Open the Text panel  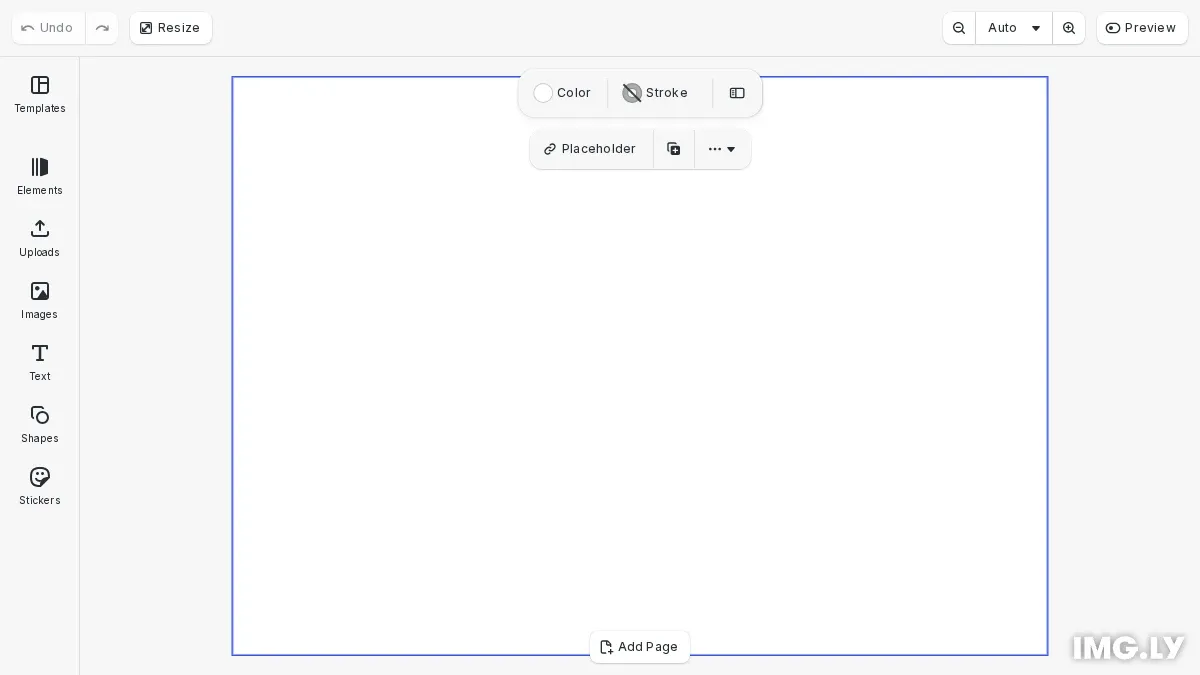40,363
